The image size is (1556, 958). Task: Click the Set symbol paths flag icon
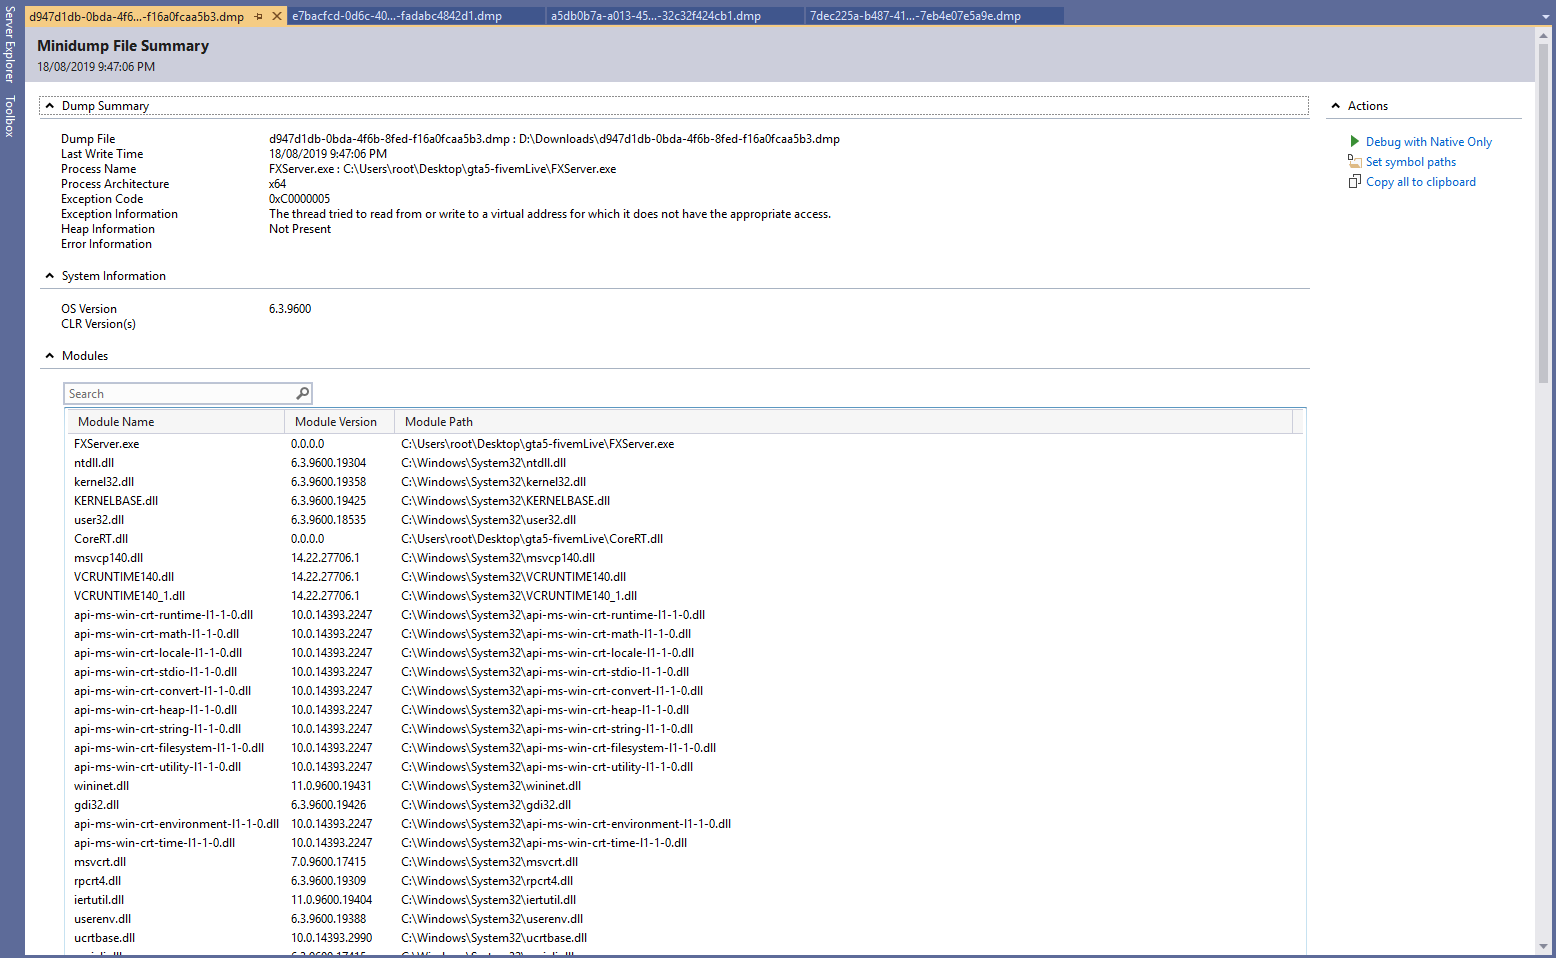(1356, 161)
